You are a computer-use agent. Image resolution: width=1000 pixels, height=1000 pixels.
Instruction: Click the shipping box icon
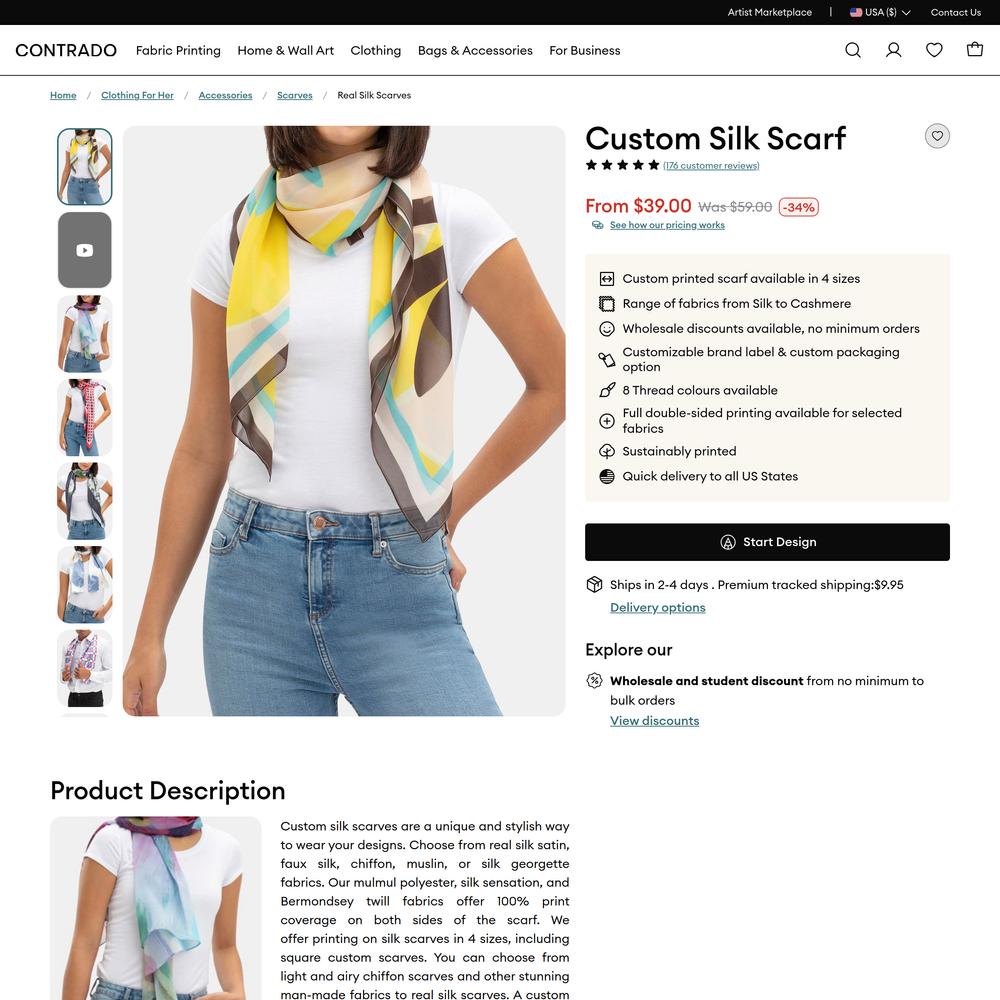coord(594,584)
